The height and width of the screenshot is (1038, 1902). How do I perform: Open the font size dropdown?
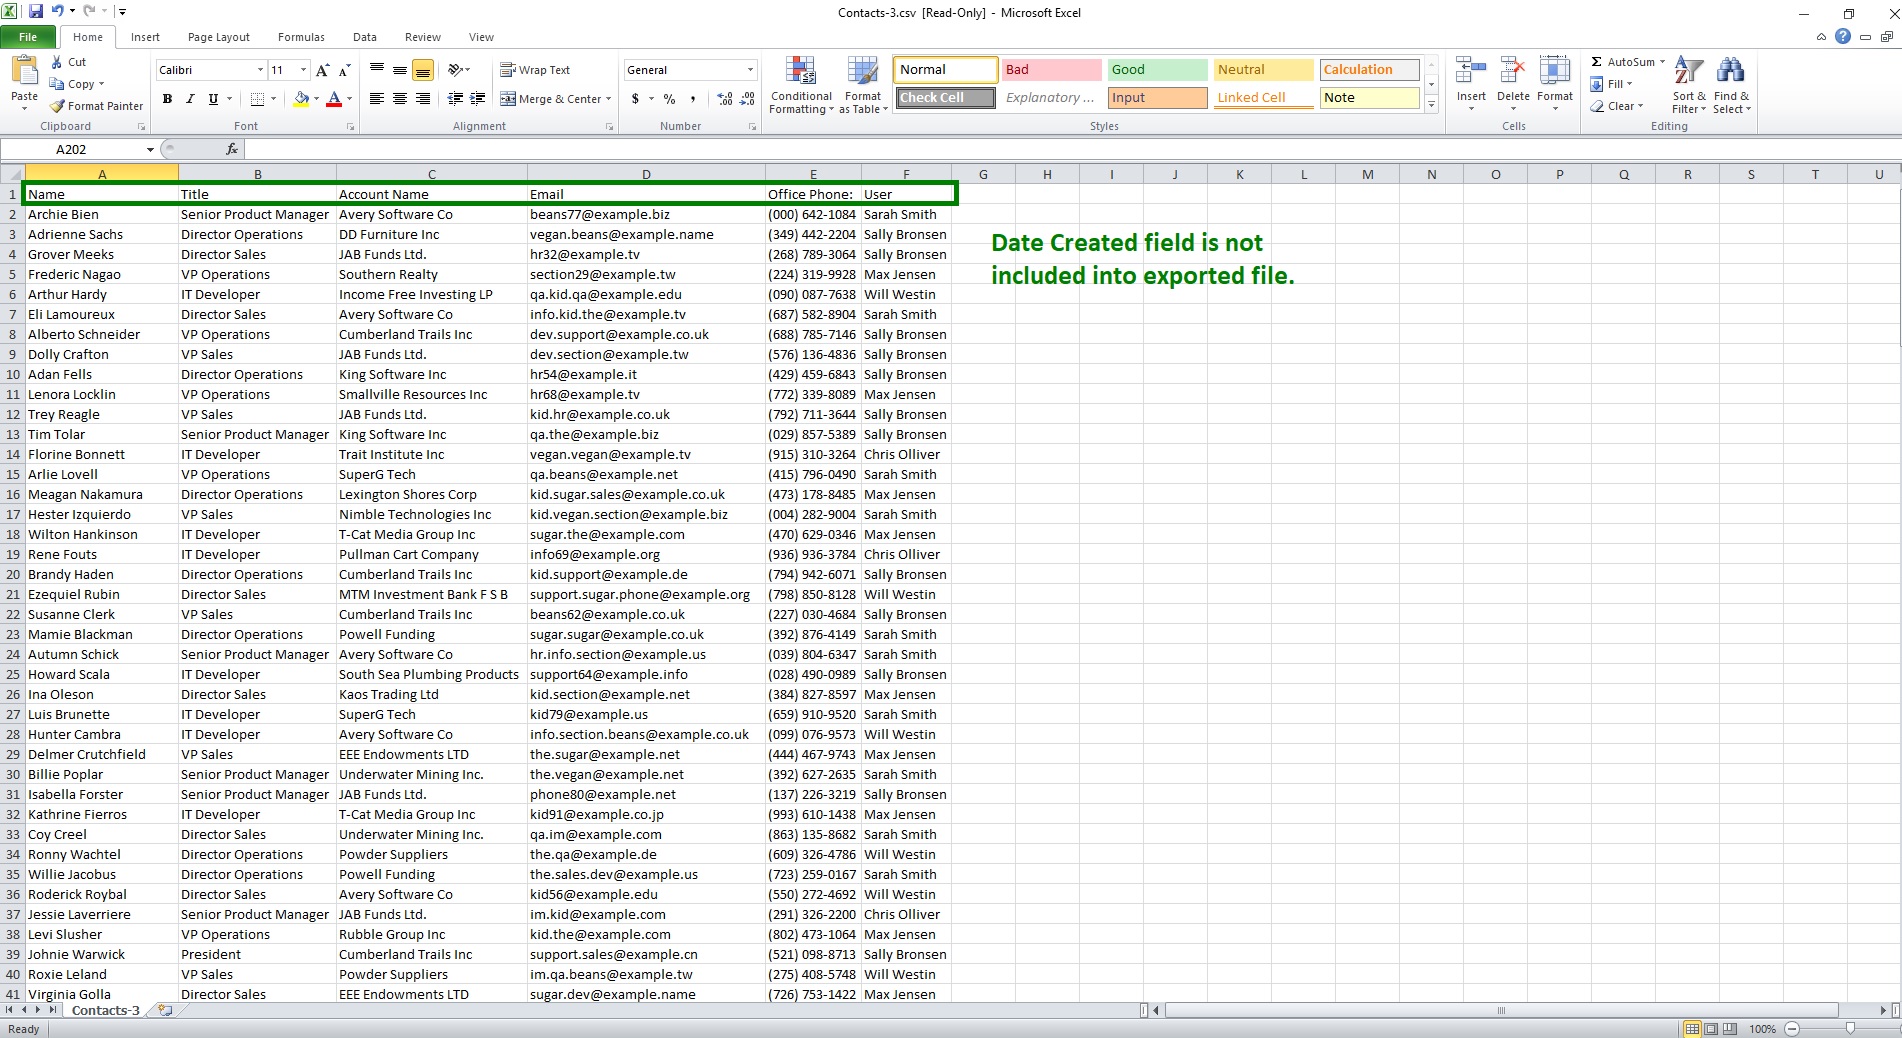[x=303, y=70]
